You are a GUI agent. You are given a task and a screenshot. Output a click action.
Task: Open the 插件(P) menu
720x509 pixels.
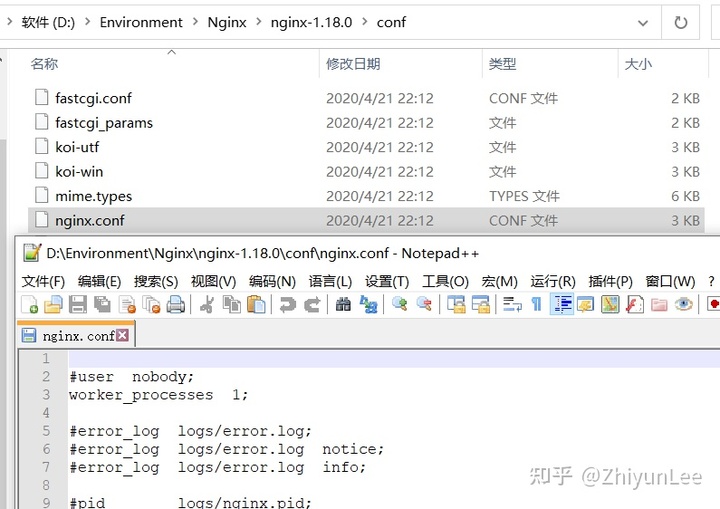pyautogui.click(x=610, y=281)
